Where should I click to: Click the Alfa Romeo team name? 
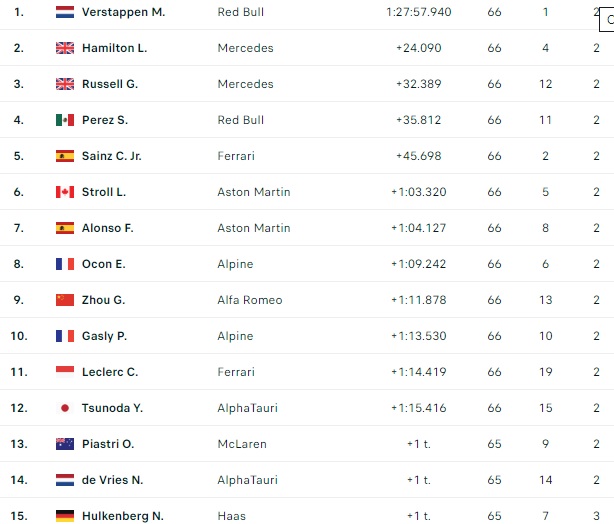click(x=249, y=300)
